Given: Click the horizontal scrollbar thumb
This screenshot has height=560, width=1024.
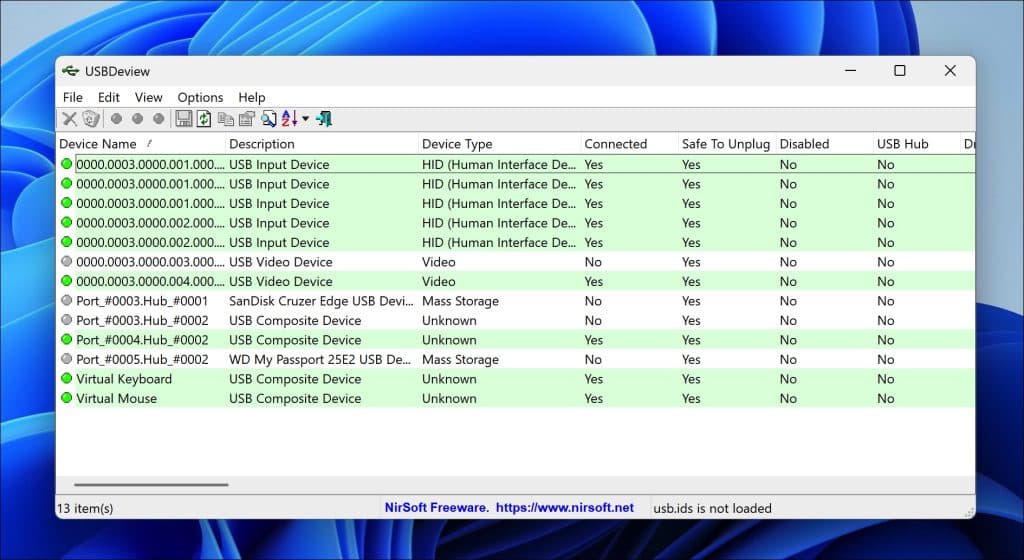Looking at the screenshot, I should click(x=151, y=485).
